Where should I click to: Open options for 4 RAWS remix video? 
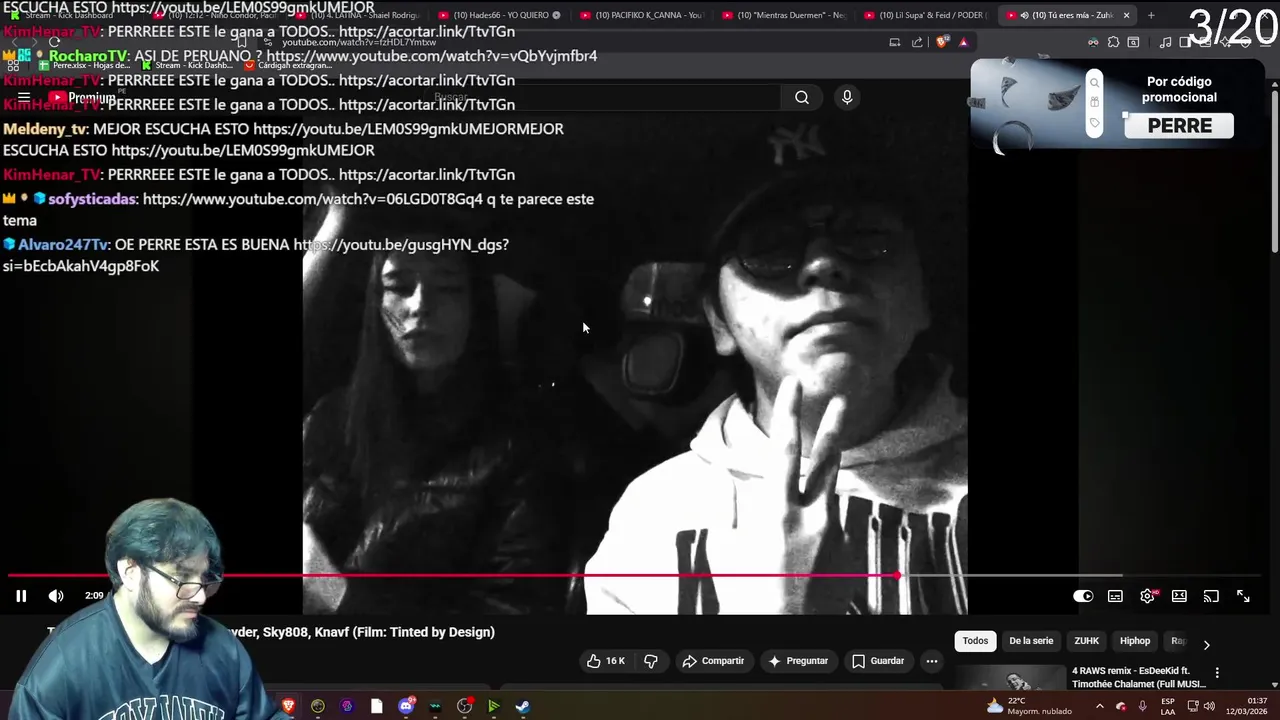pos(1217,673)
